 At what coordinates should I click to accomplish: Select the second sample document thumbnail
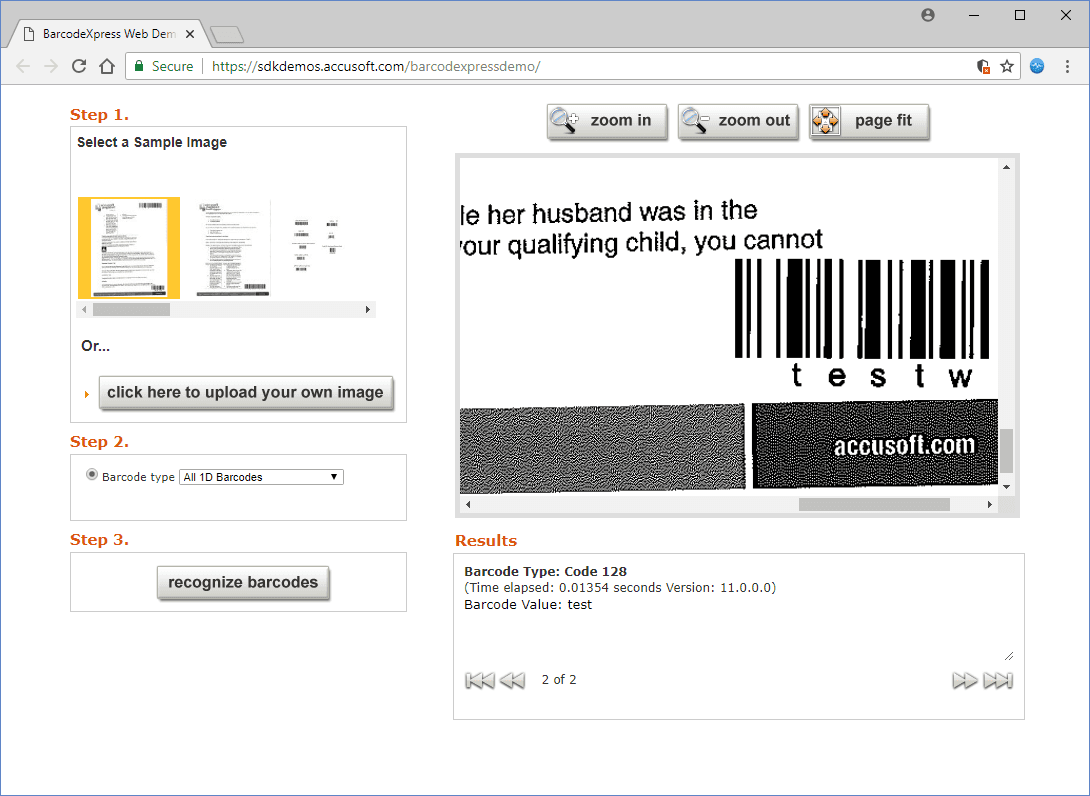pyautogui.click(x=233, y=249)
